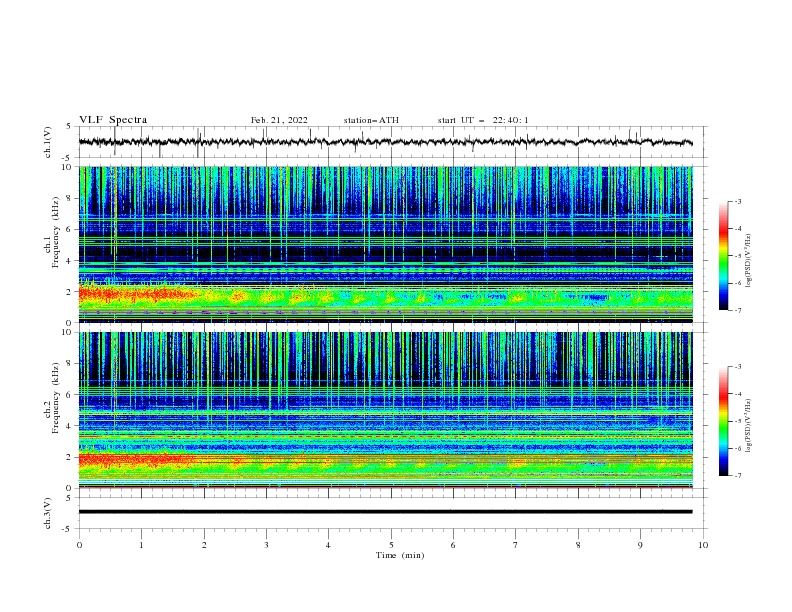Click the 'start UT = 22:40:1' label

[483, 120]
